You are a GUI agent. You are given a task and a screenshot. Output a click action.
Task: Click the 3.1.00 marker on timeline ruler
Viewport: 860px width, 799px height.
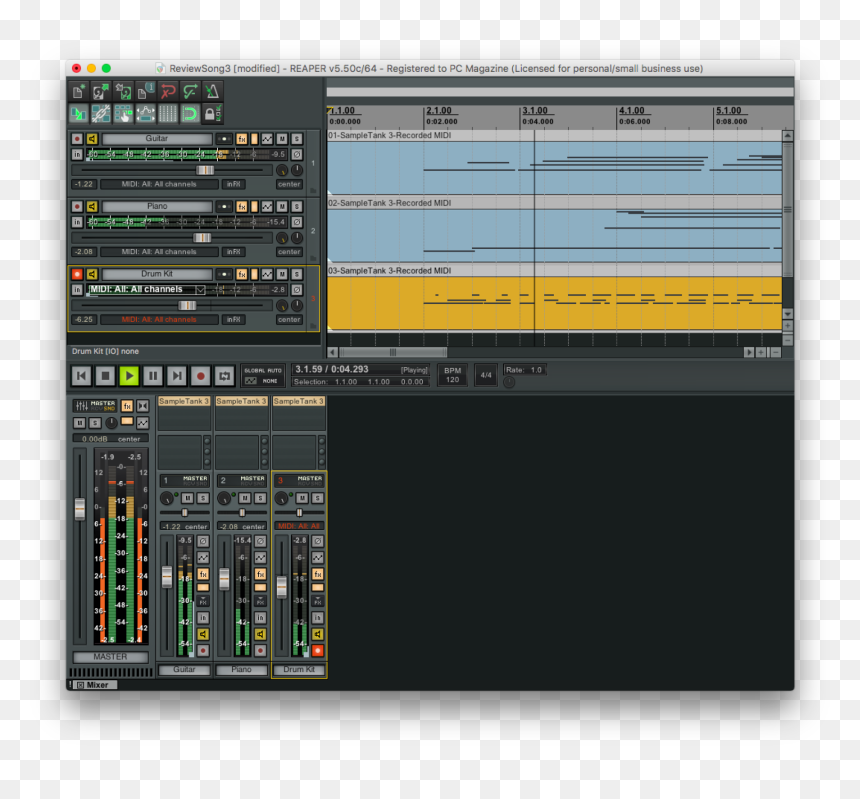[x=535, y=111]
